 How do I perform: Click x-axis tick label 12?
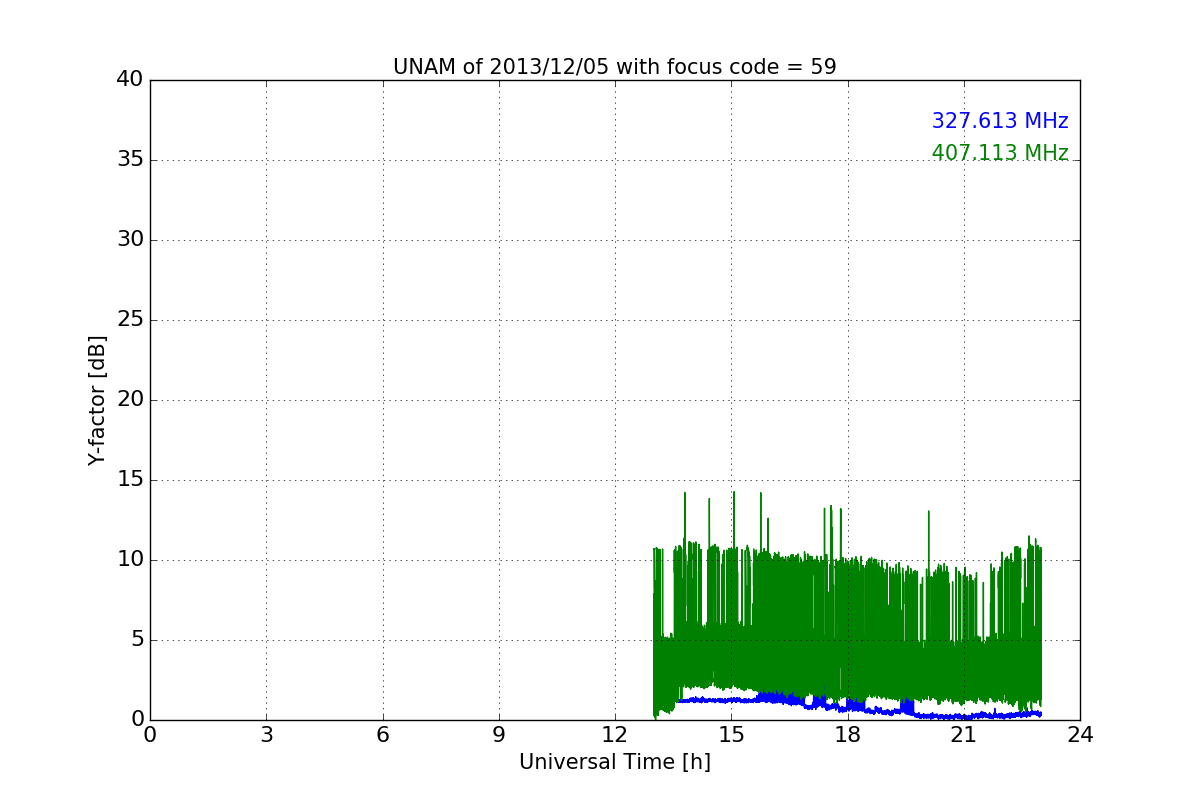point(615,735)
